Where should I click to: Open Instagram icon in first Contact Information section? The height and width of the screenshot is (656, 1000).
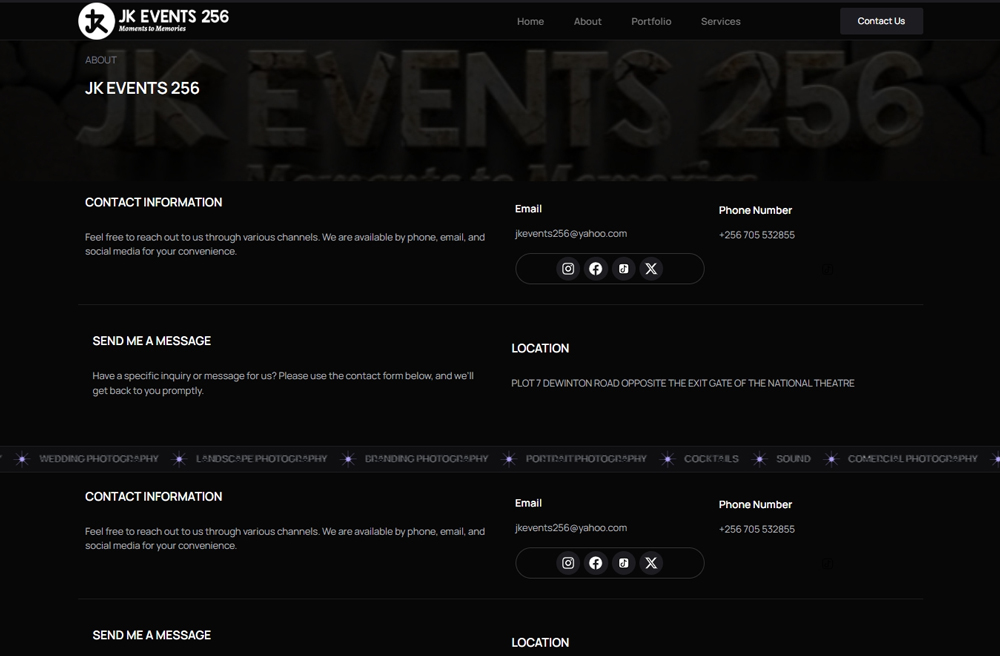(x=568, y=268)
